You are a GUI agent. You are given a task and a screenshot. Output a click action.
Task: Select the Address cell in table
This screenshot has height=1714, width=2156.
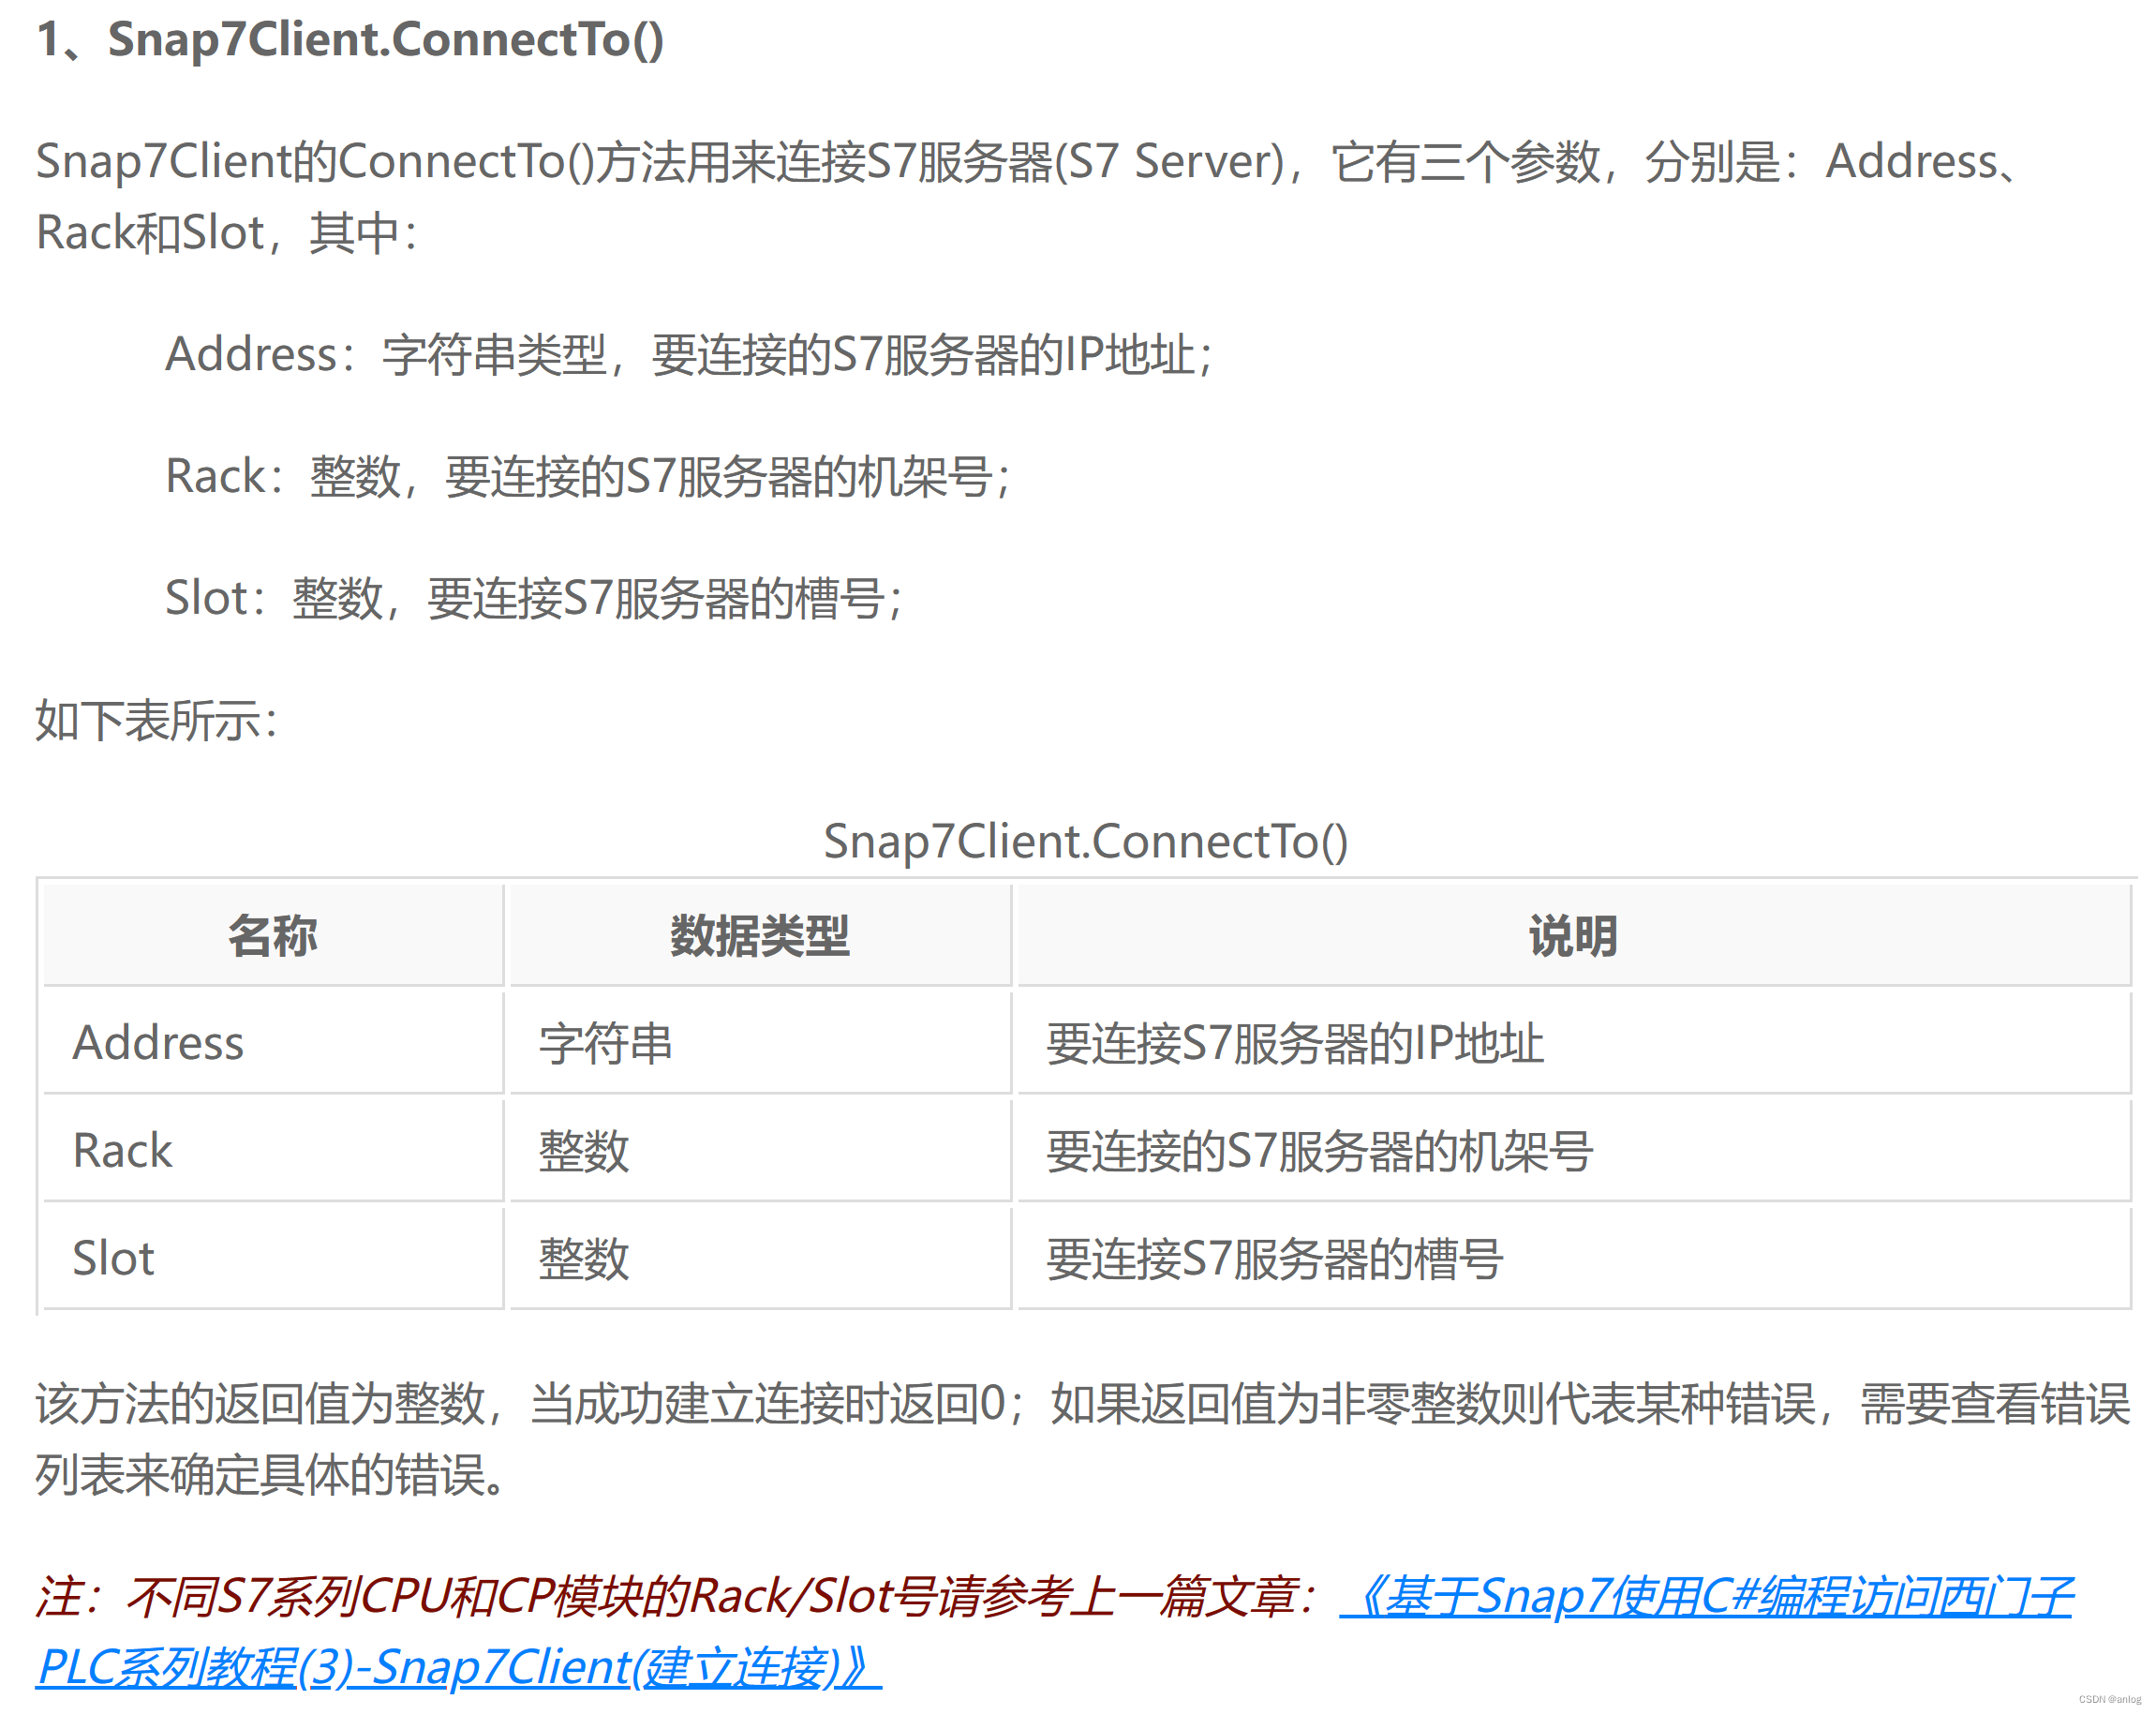[158, 1043]
